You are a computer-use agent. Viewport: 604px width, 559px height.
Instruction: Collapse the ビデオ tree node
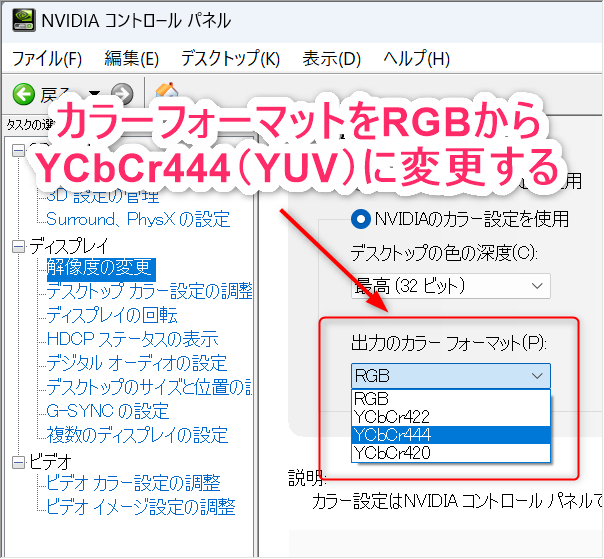(18, 462)
